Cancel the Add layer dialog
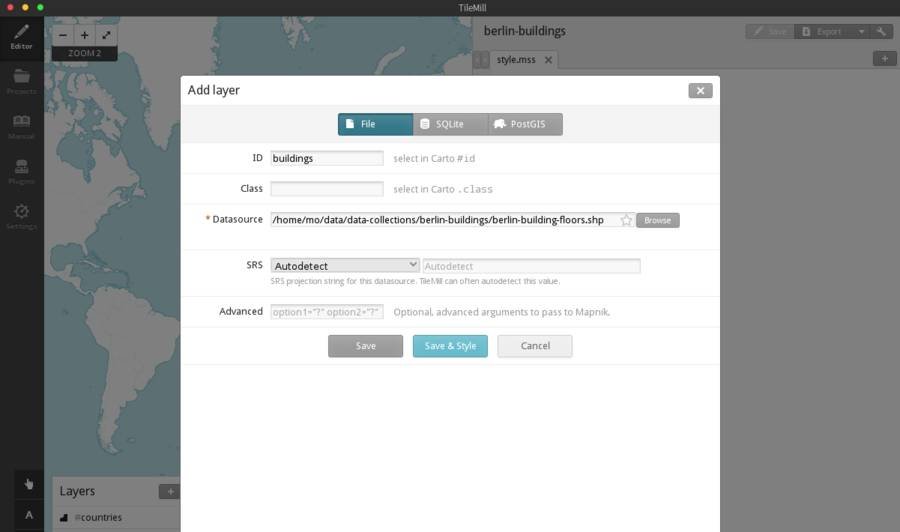Image resolution: width=900 pixels, height=532 pixels. click(535, 346)
